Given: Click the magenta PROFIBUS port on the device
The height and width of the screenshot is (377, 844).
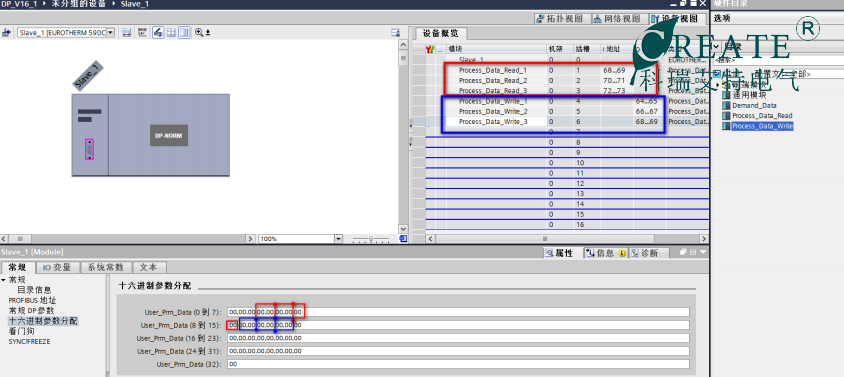Looking at the screenshot, I should [x=89, y=149].
